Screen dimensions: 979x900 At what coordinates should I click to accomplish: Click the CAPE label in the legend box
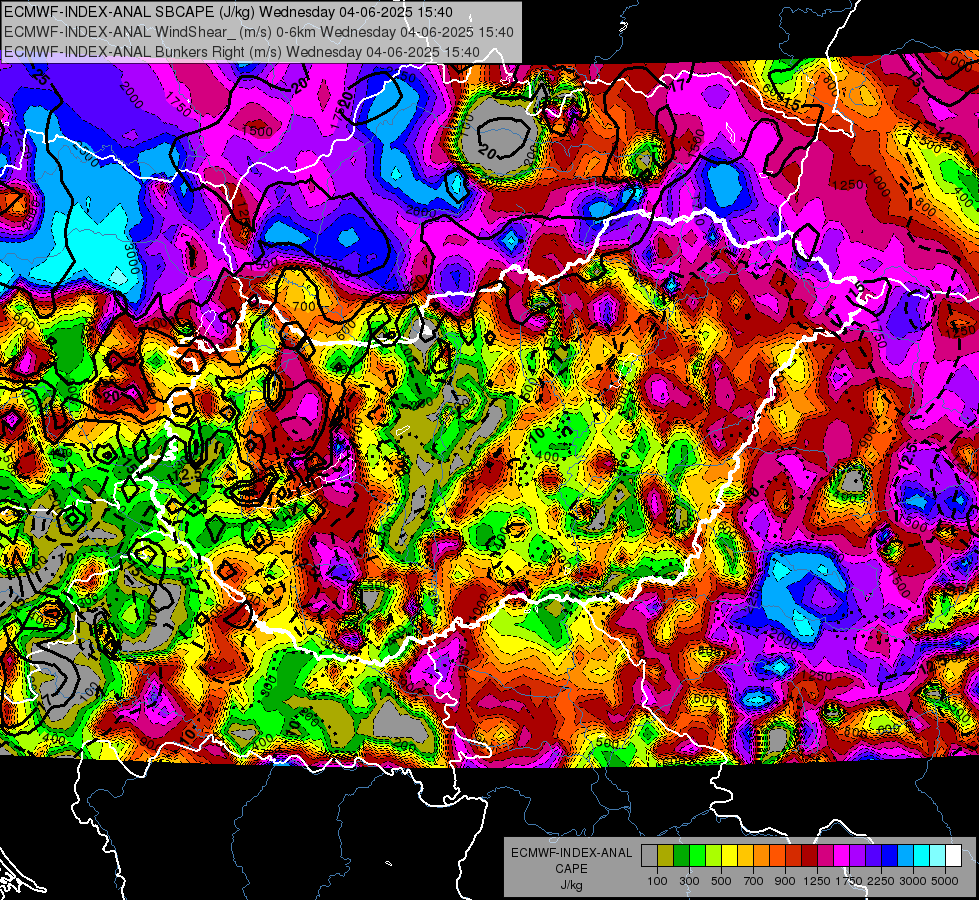pos(571,869)
